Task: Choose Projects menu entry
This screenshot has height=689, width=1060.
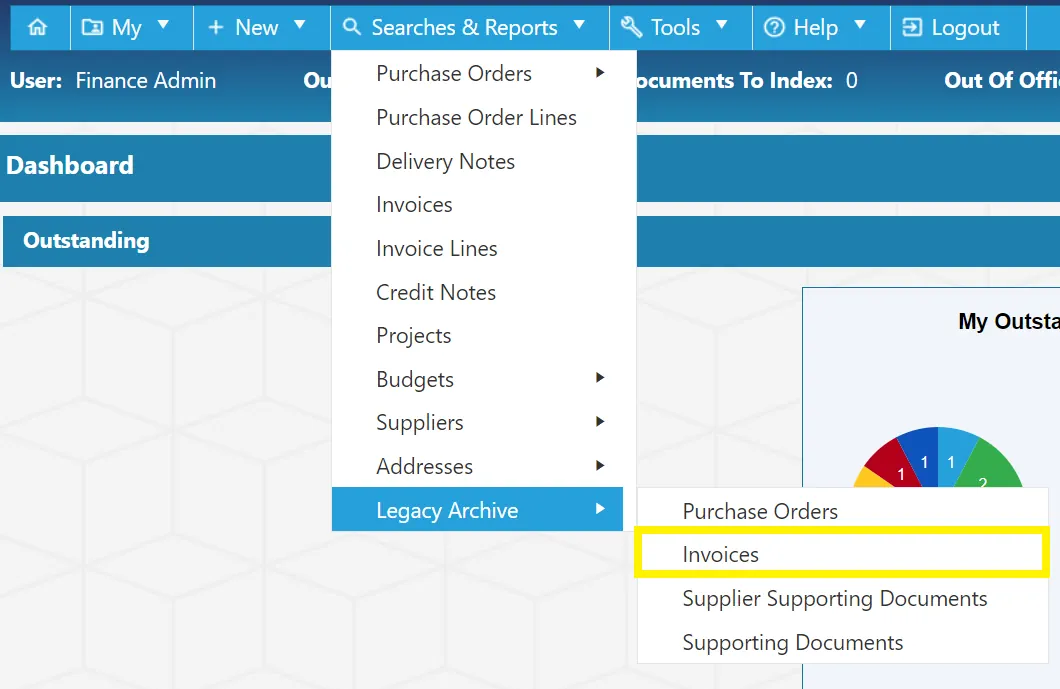Action: click(477, 336)
